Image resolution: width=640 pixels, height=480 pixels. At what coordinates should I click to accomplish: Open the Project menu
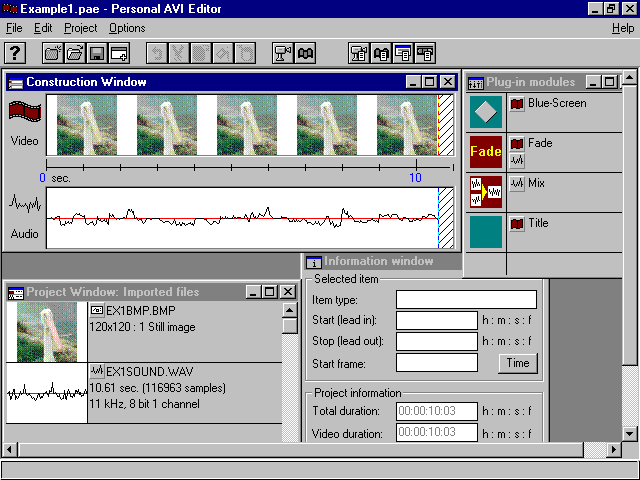(81, 28)
